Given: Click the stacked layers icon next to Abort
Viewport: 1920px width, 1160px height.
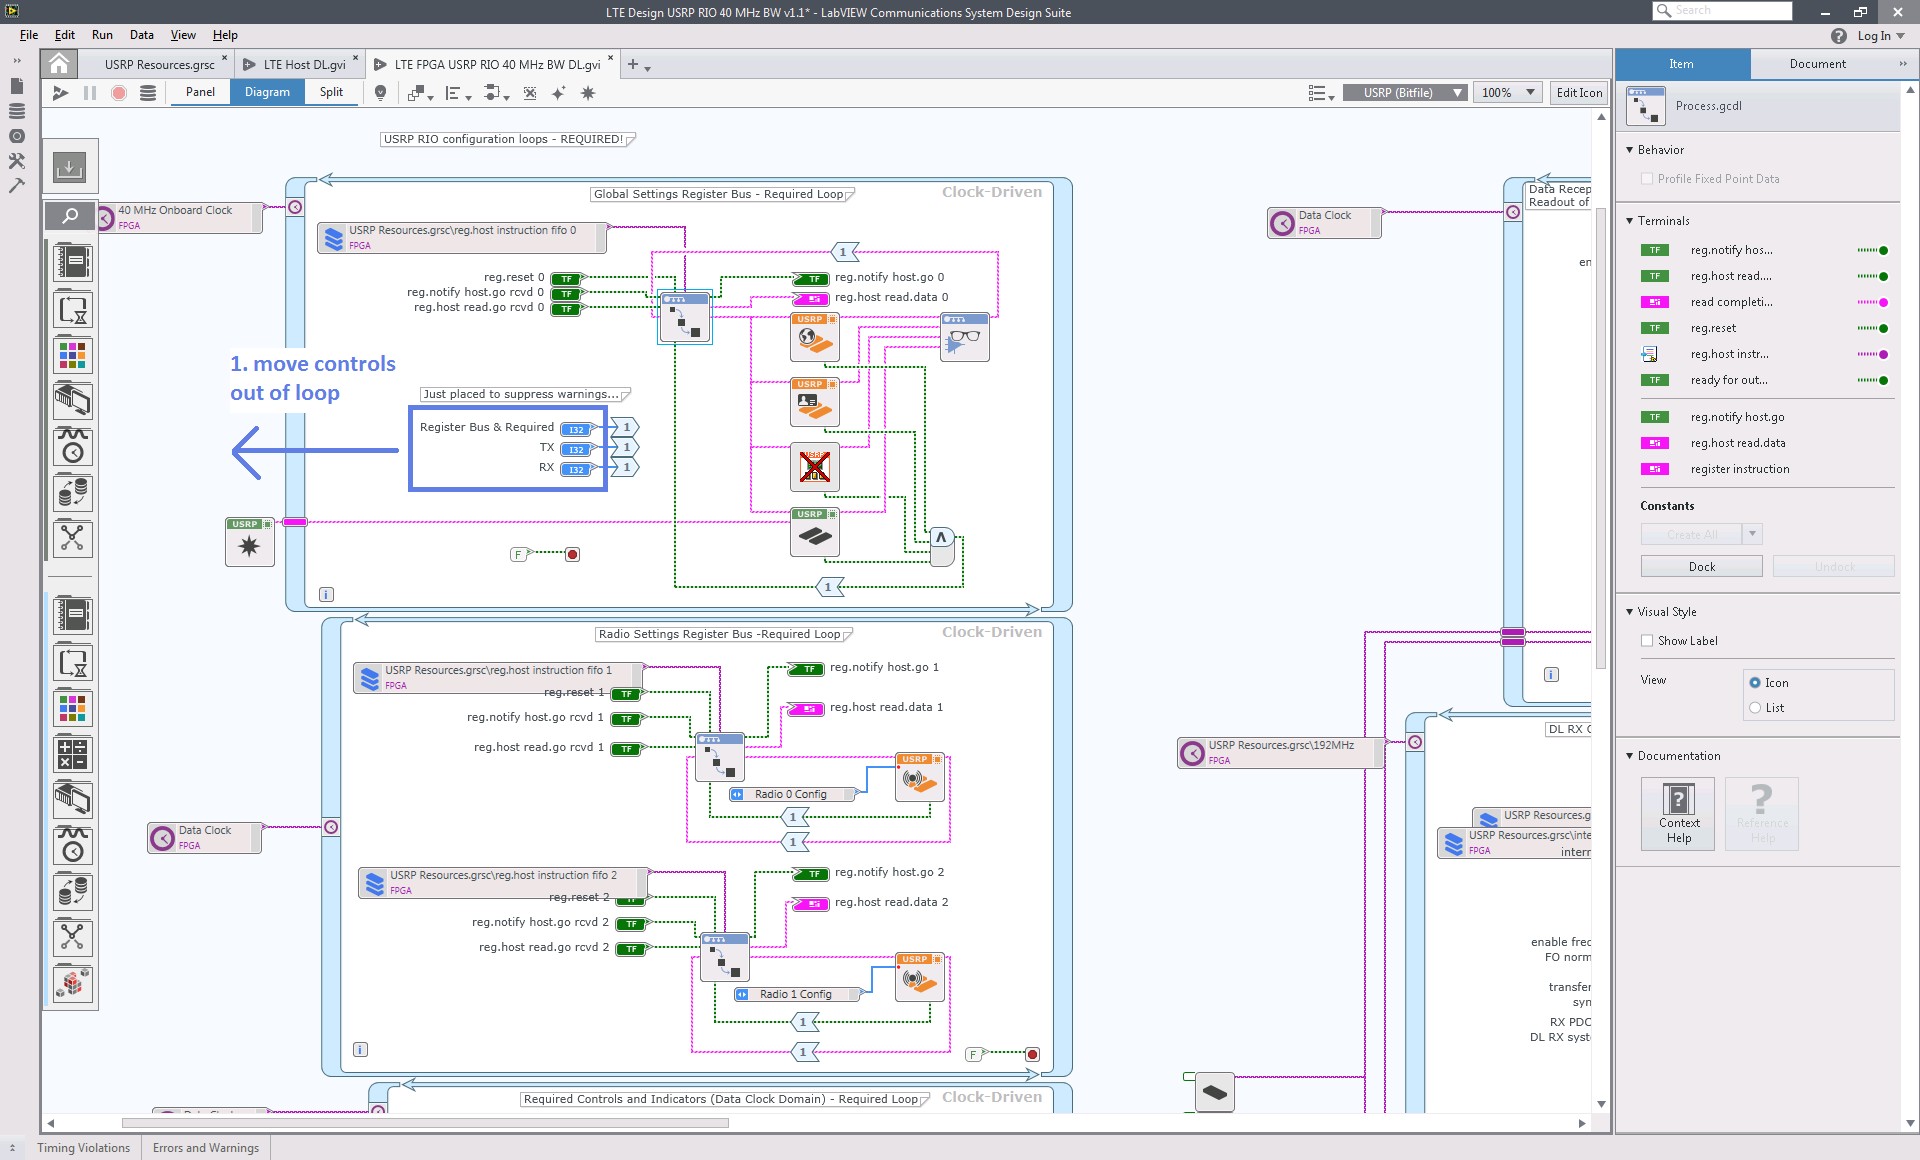Looking at the screenshot, I should (x=148, y=93).
